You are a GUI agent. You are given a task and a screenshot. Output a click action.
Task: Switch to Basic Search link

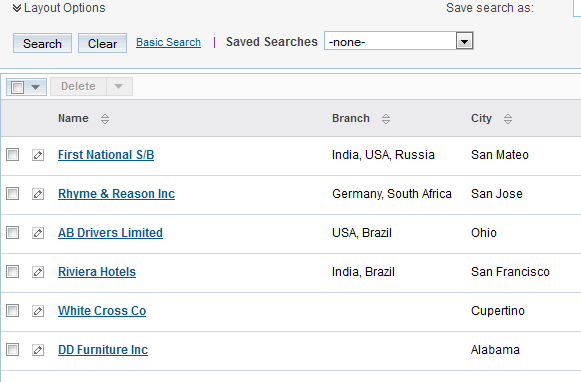(x=169, y=42)
